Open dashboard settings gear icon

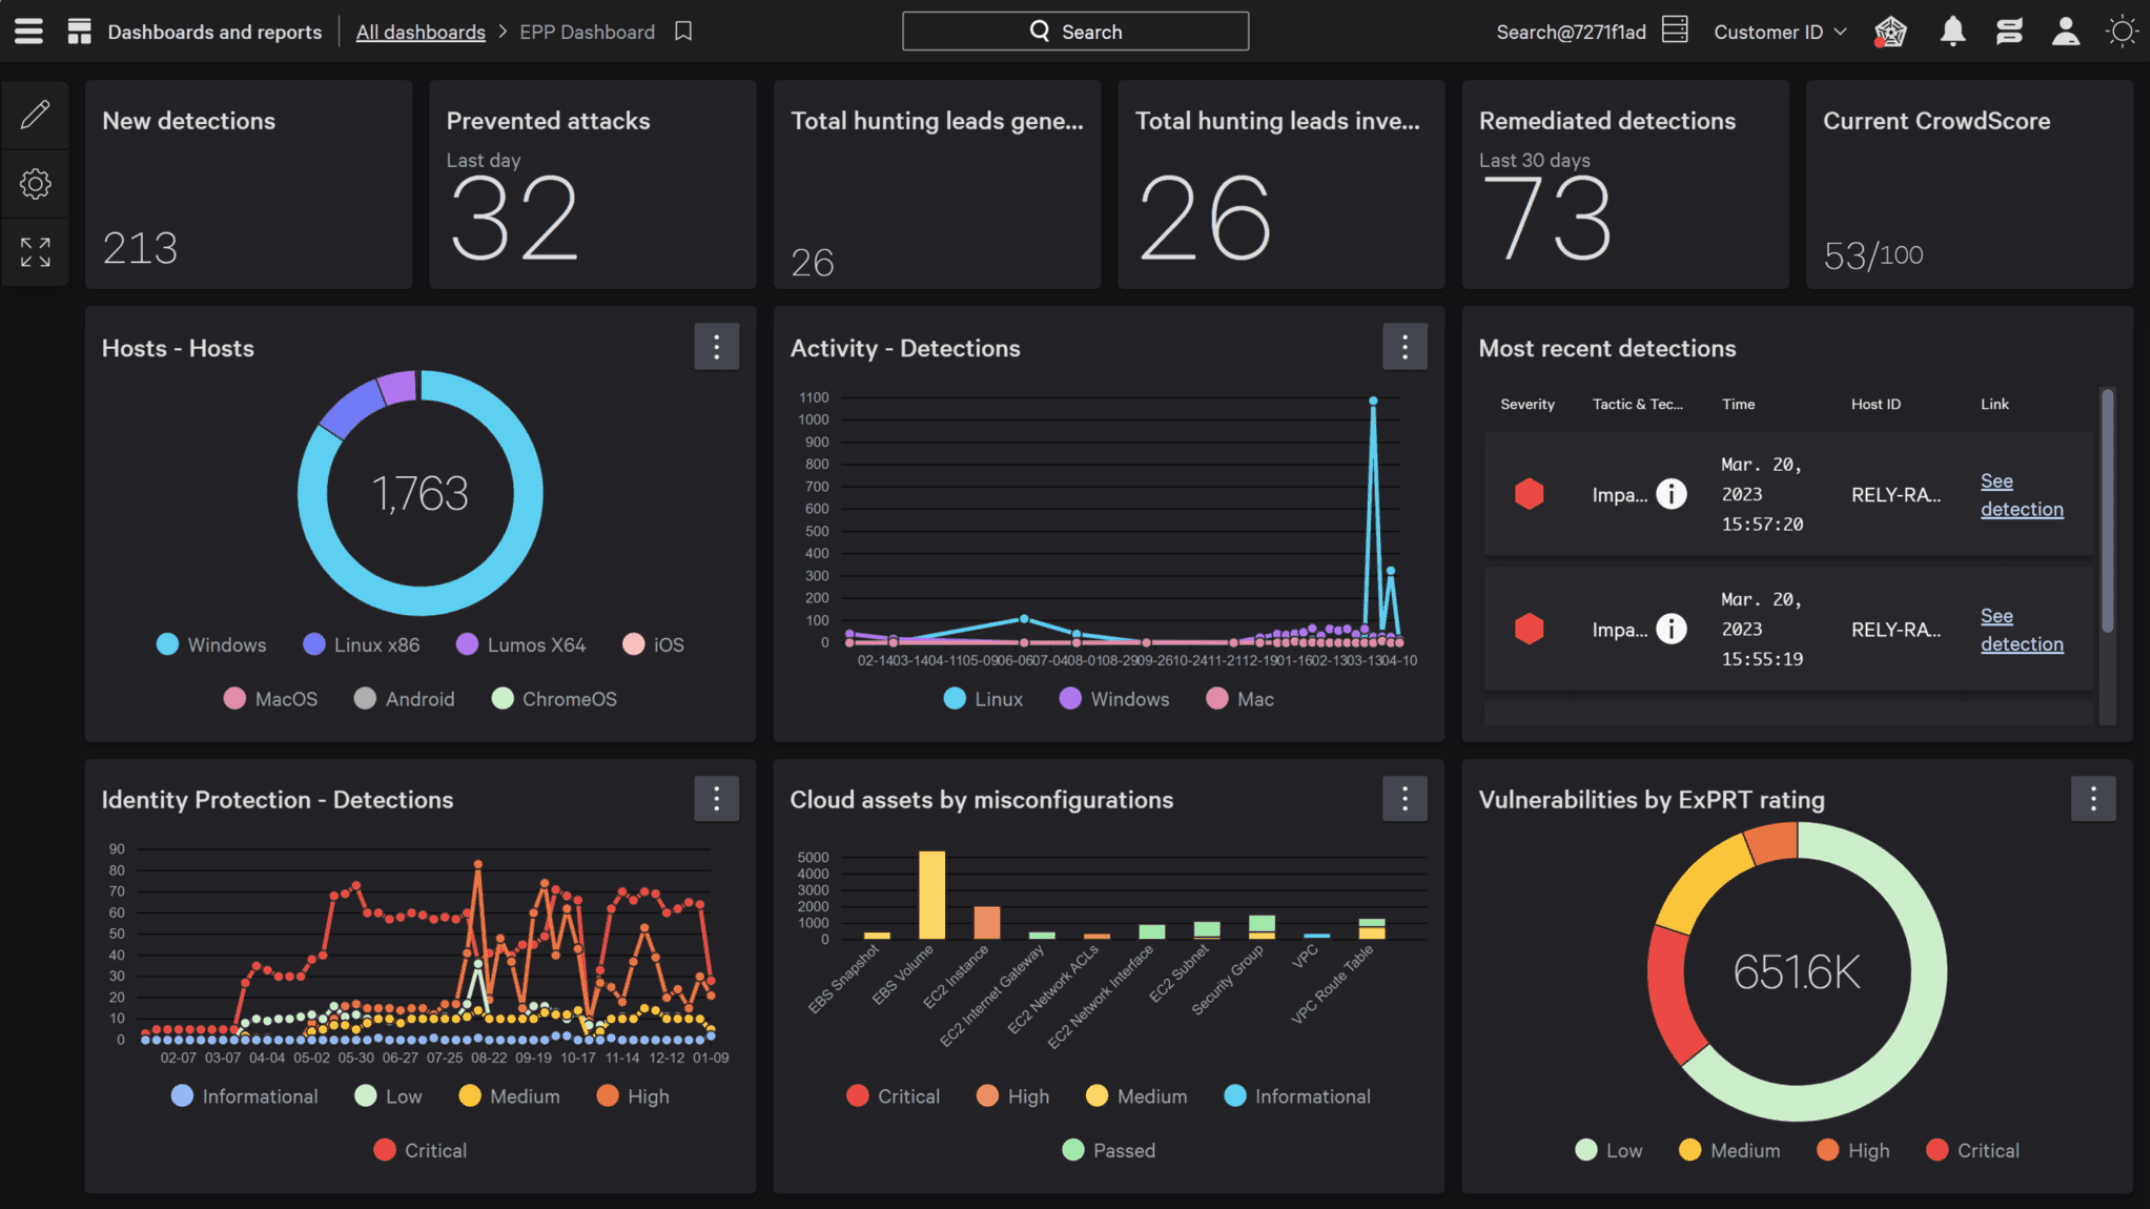coord(35,184)
